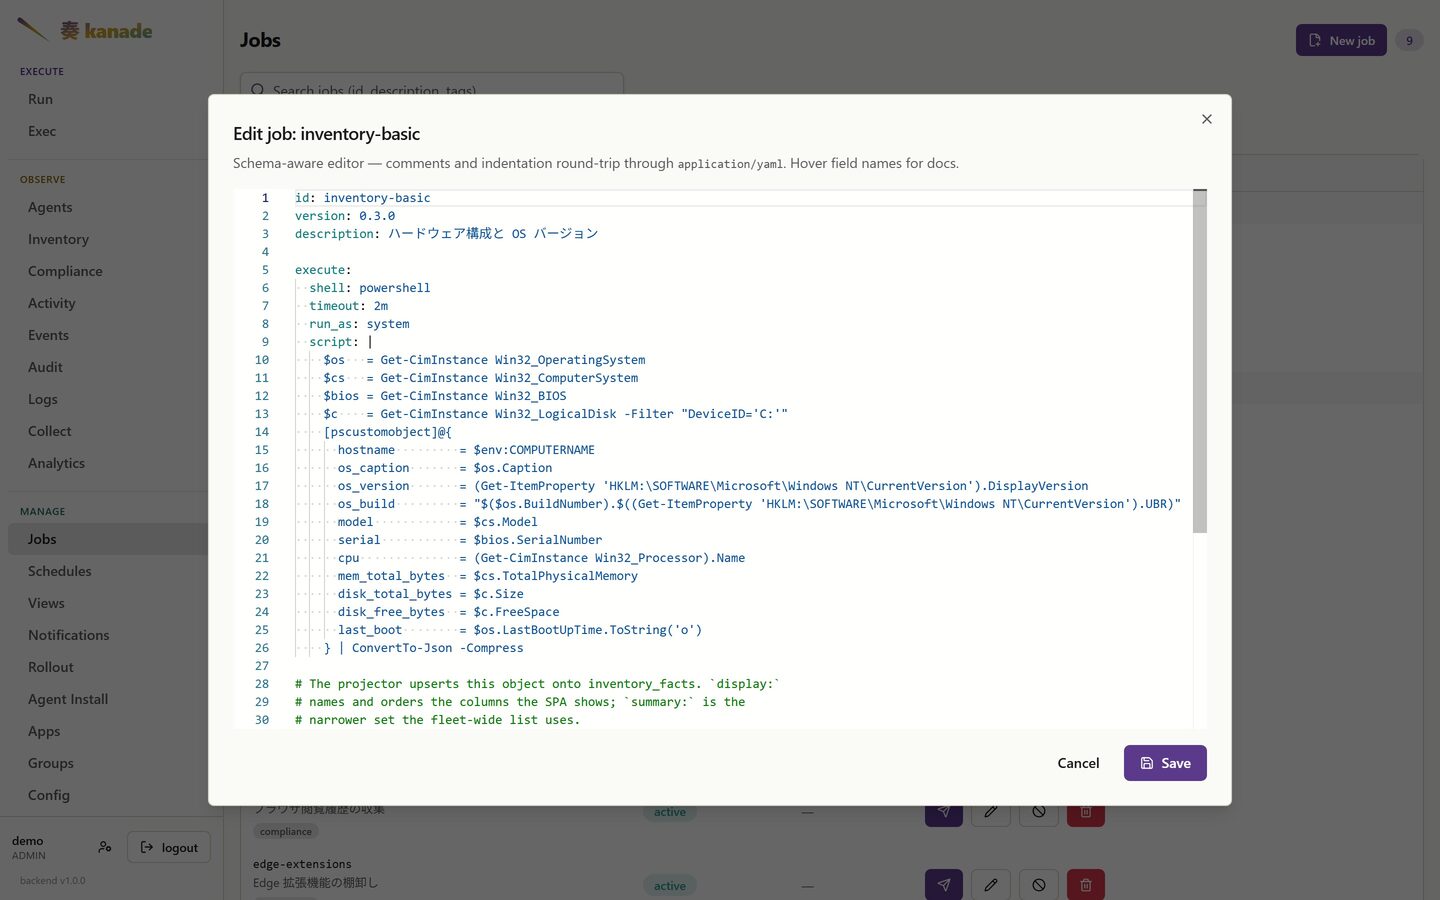The width and height of the screenshot is (1440, 900).
Task: Open the user account settings icon
Action: pyautogui.click(x=105, y=847)
